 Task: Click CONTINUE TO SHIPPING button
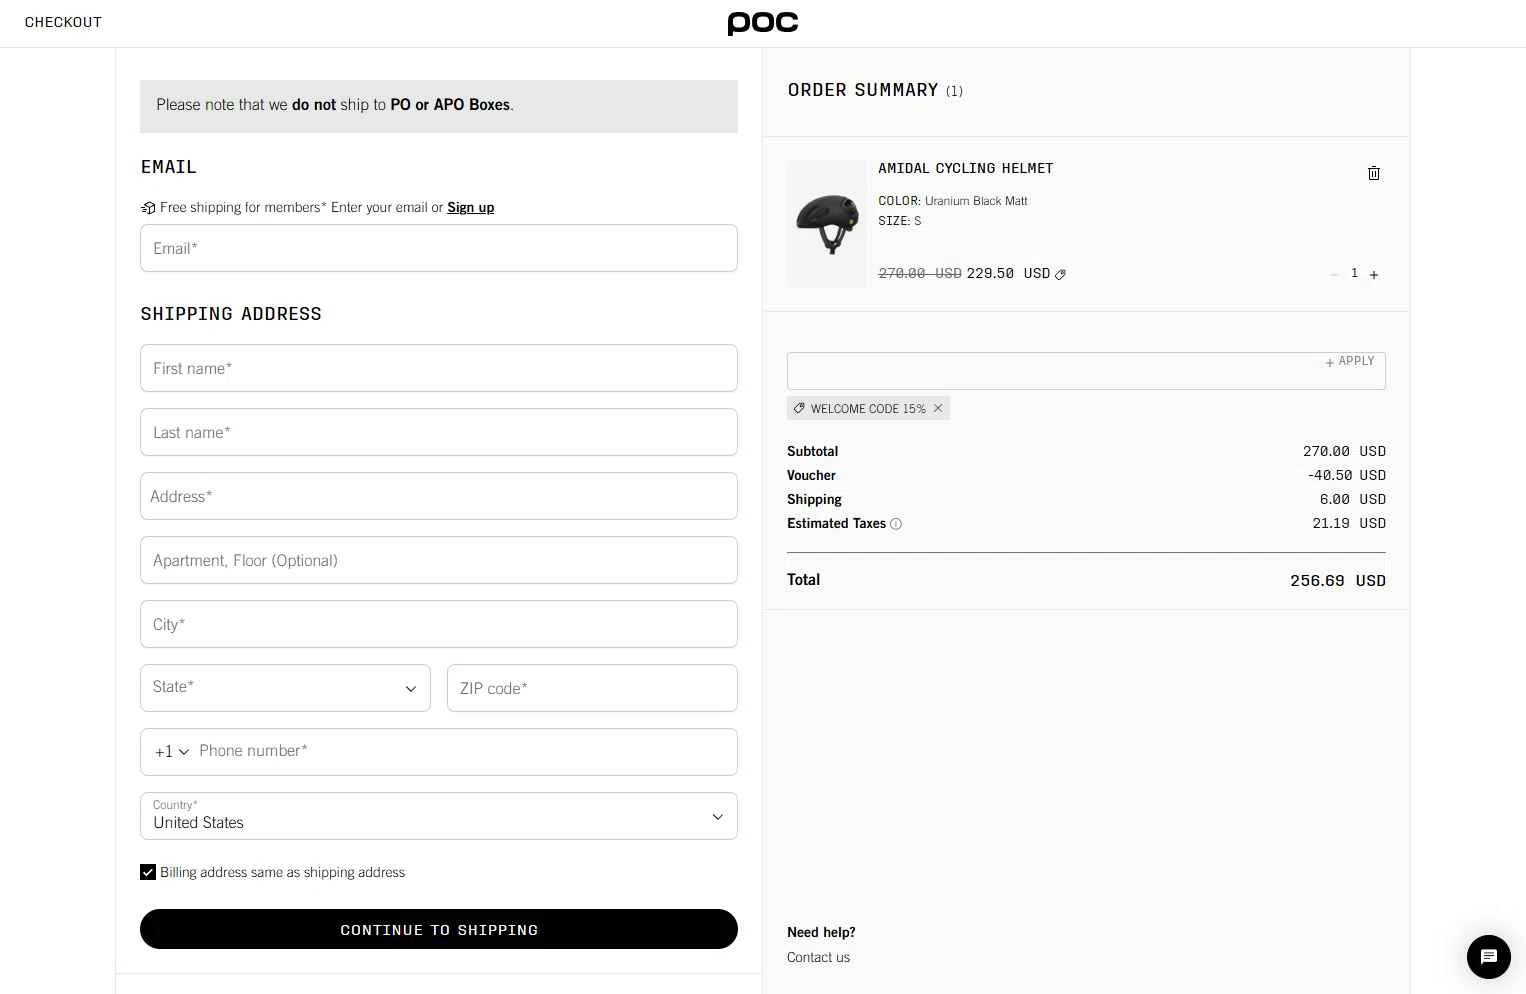tap(439, 929)
